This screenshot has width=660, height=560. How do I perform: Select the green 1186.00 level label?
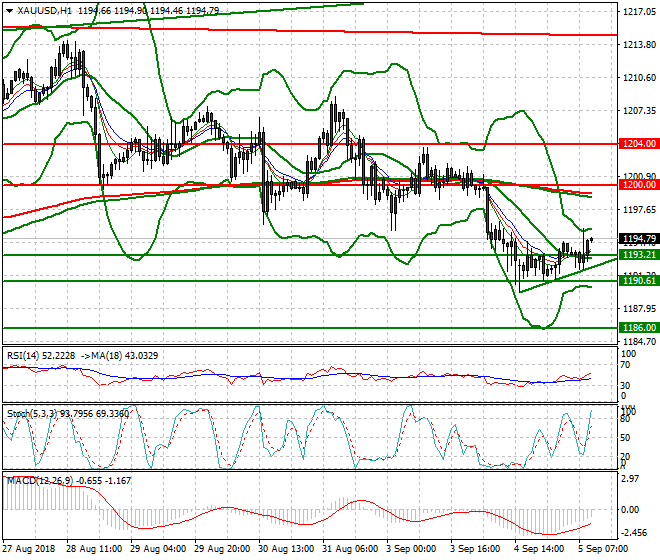click(x=639, y=327)
